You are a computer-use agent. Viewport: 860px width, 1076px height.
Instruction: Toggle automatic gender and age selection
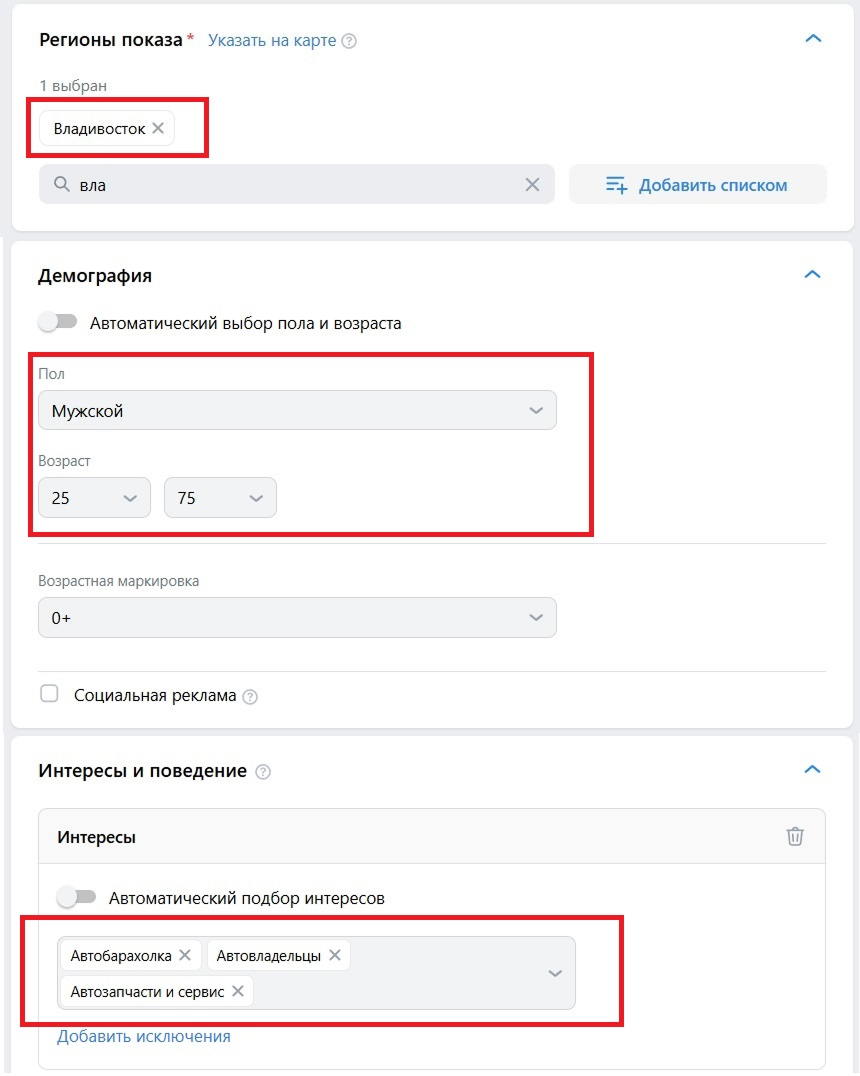click(58, 323)
